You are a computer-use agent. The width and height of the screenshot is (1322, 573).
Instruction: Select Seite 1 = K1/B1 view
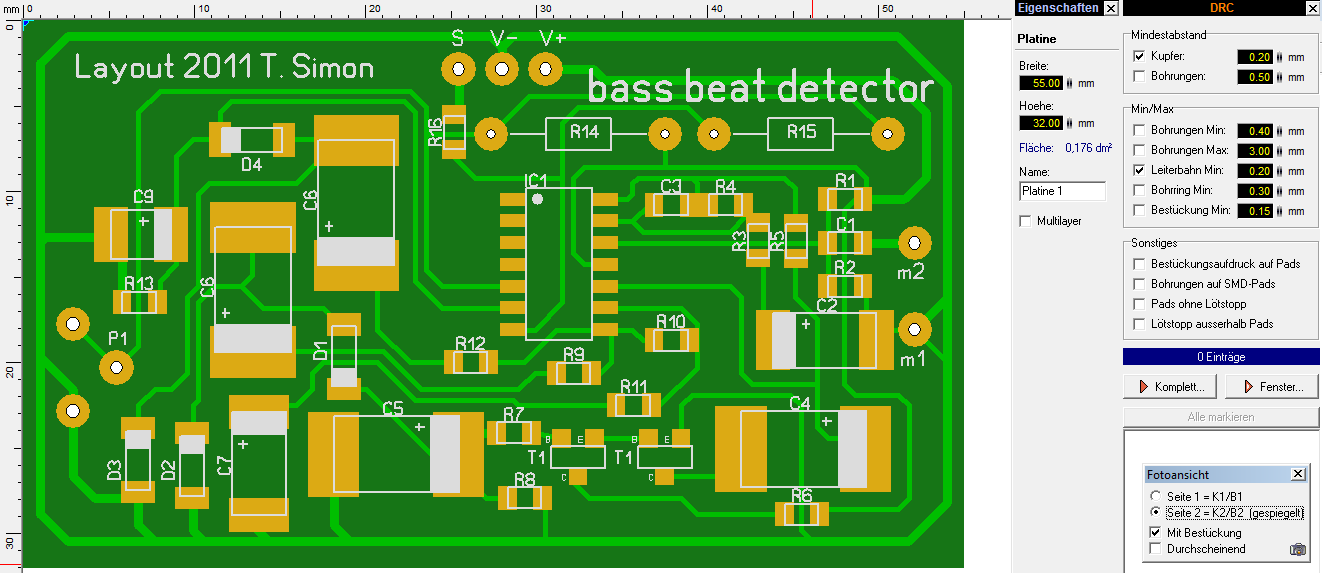coord(1157,496)
